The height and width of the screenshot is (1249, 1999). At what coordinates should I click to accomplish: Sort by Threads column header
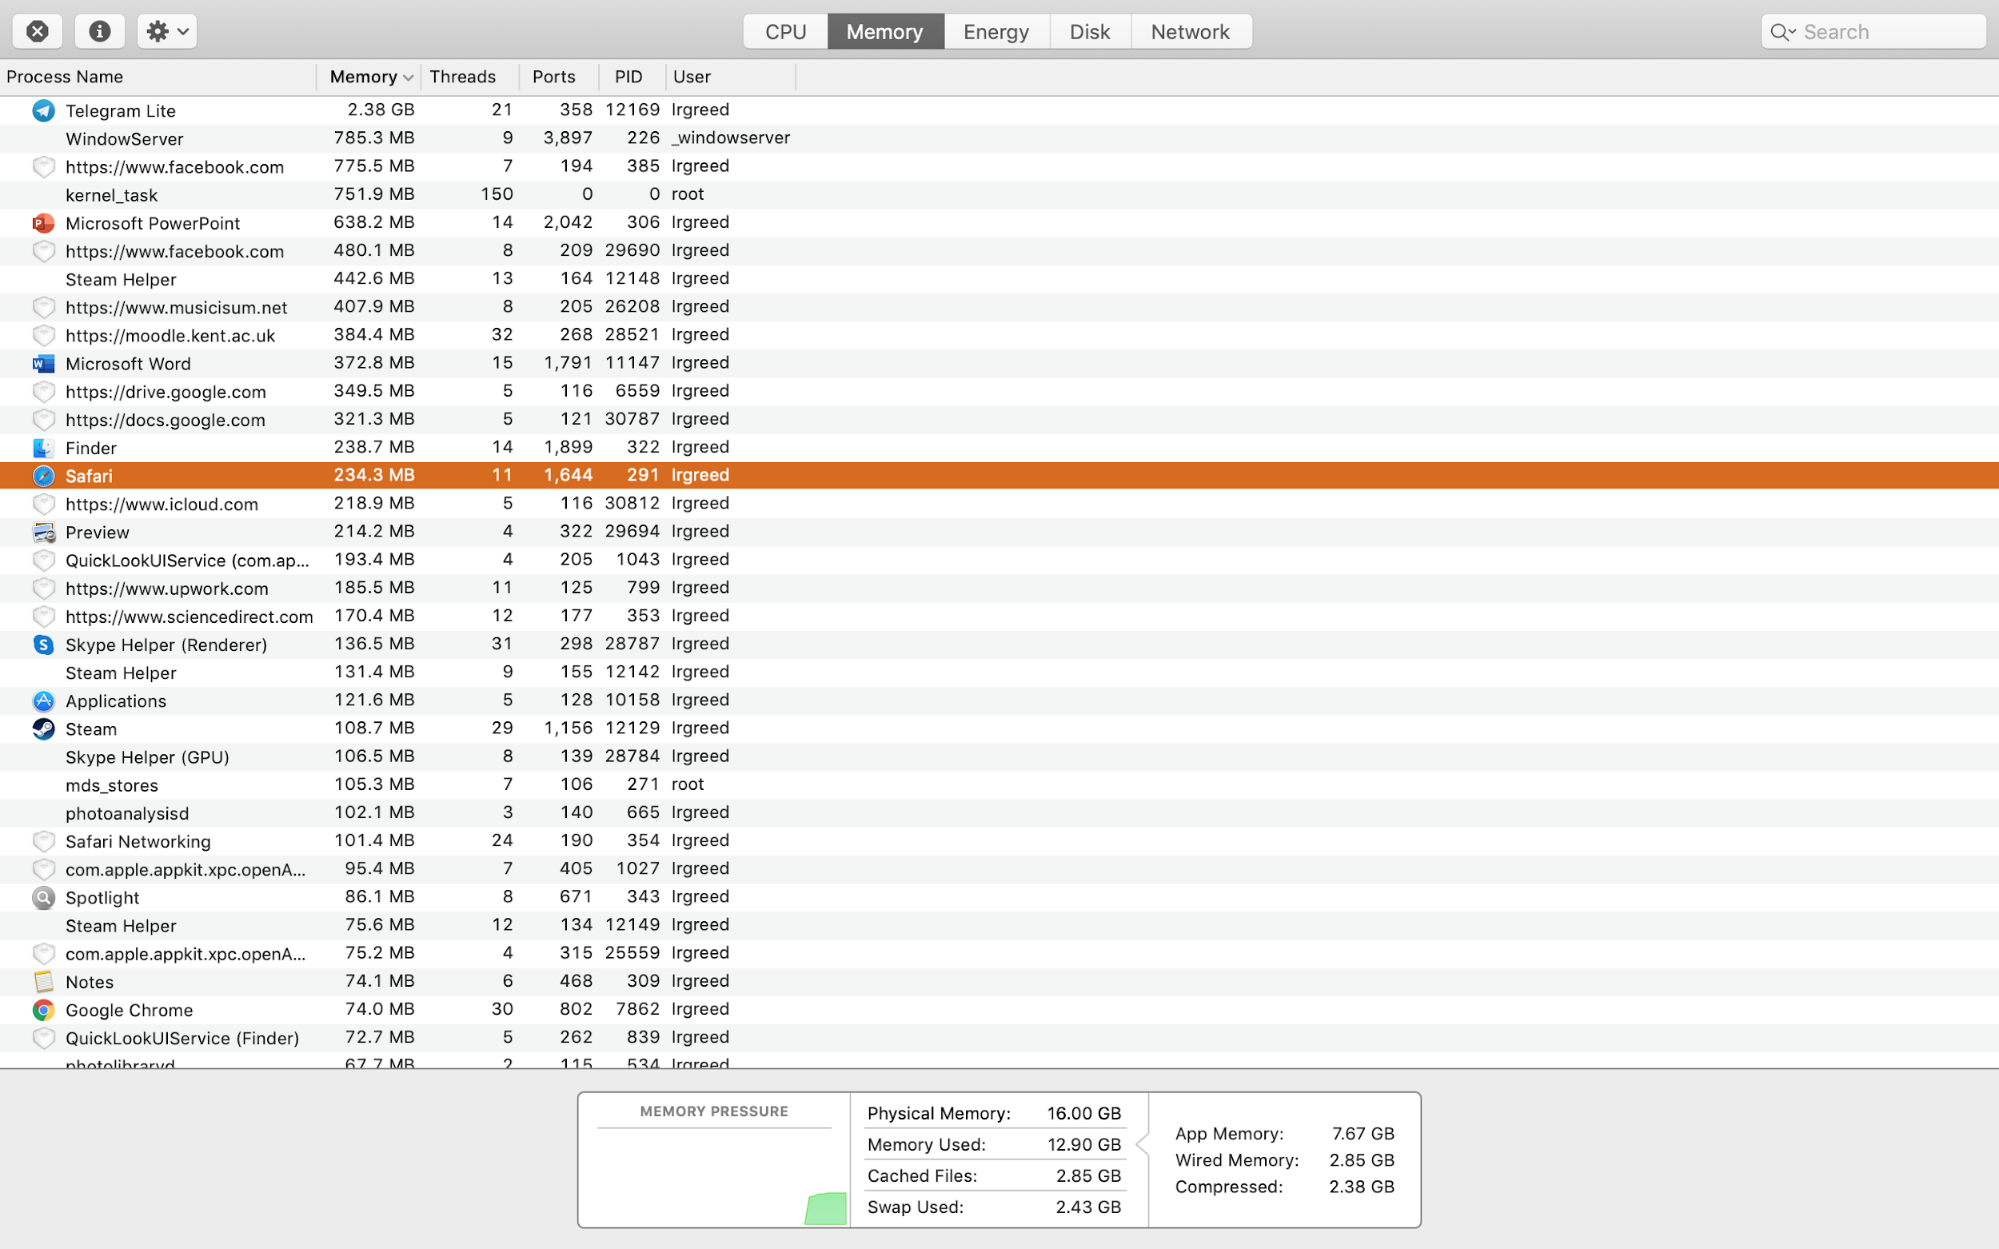point(469,77)
